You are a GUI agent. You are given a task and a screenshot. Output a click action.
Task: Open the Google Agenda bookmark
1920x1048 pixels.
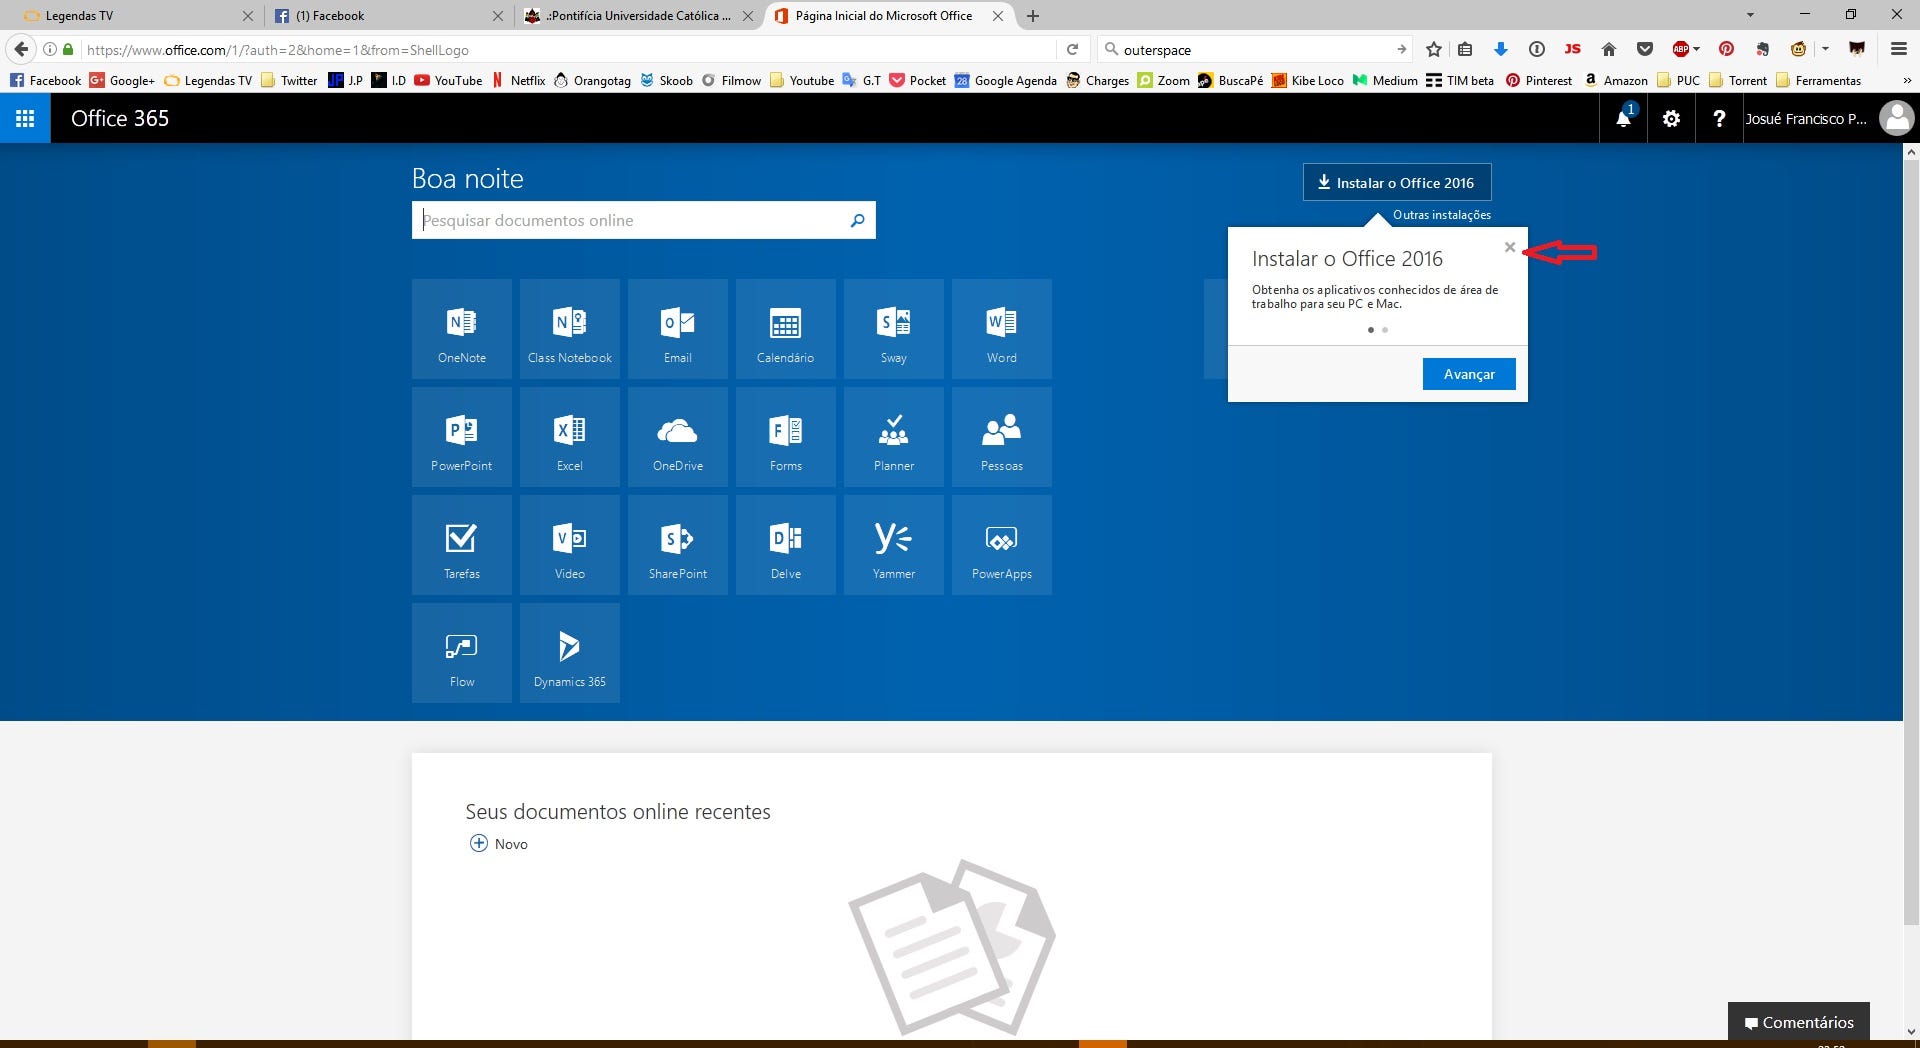tap(1006, 80)
